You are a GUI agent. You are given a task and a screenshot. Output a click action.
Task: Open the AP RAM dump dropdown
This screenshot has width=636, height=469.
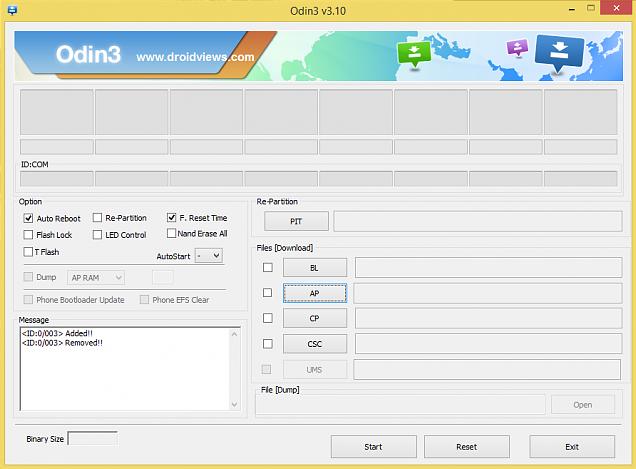tap(96, 278)
